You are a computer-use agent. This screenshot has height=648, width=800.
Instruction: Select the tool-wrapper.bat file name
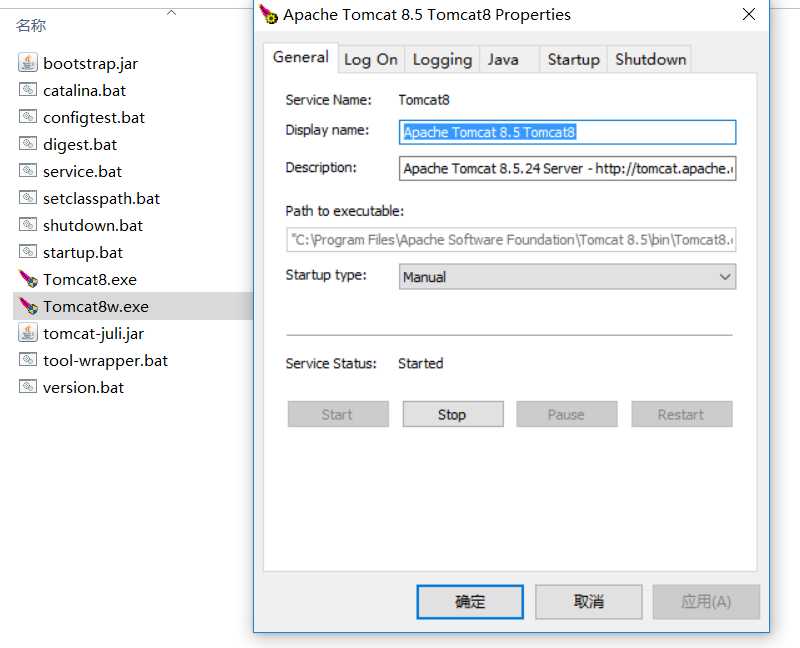pos(105,361)
